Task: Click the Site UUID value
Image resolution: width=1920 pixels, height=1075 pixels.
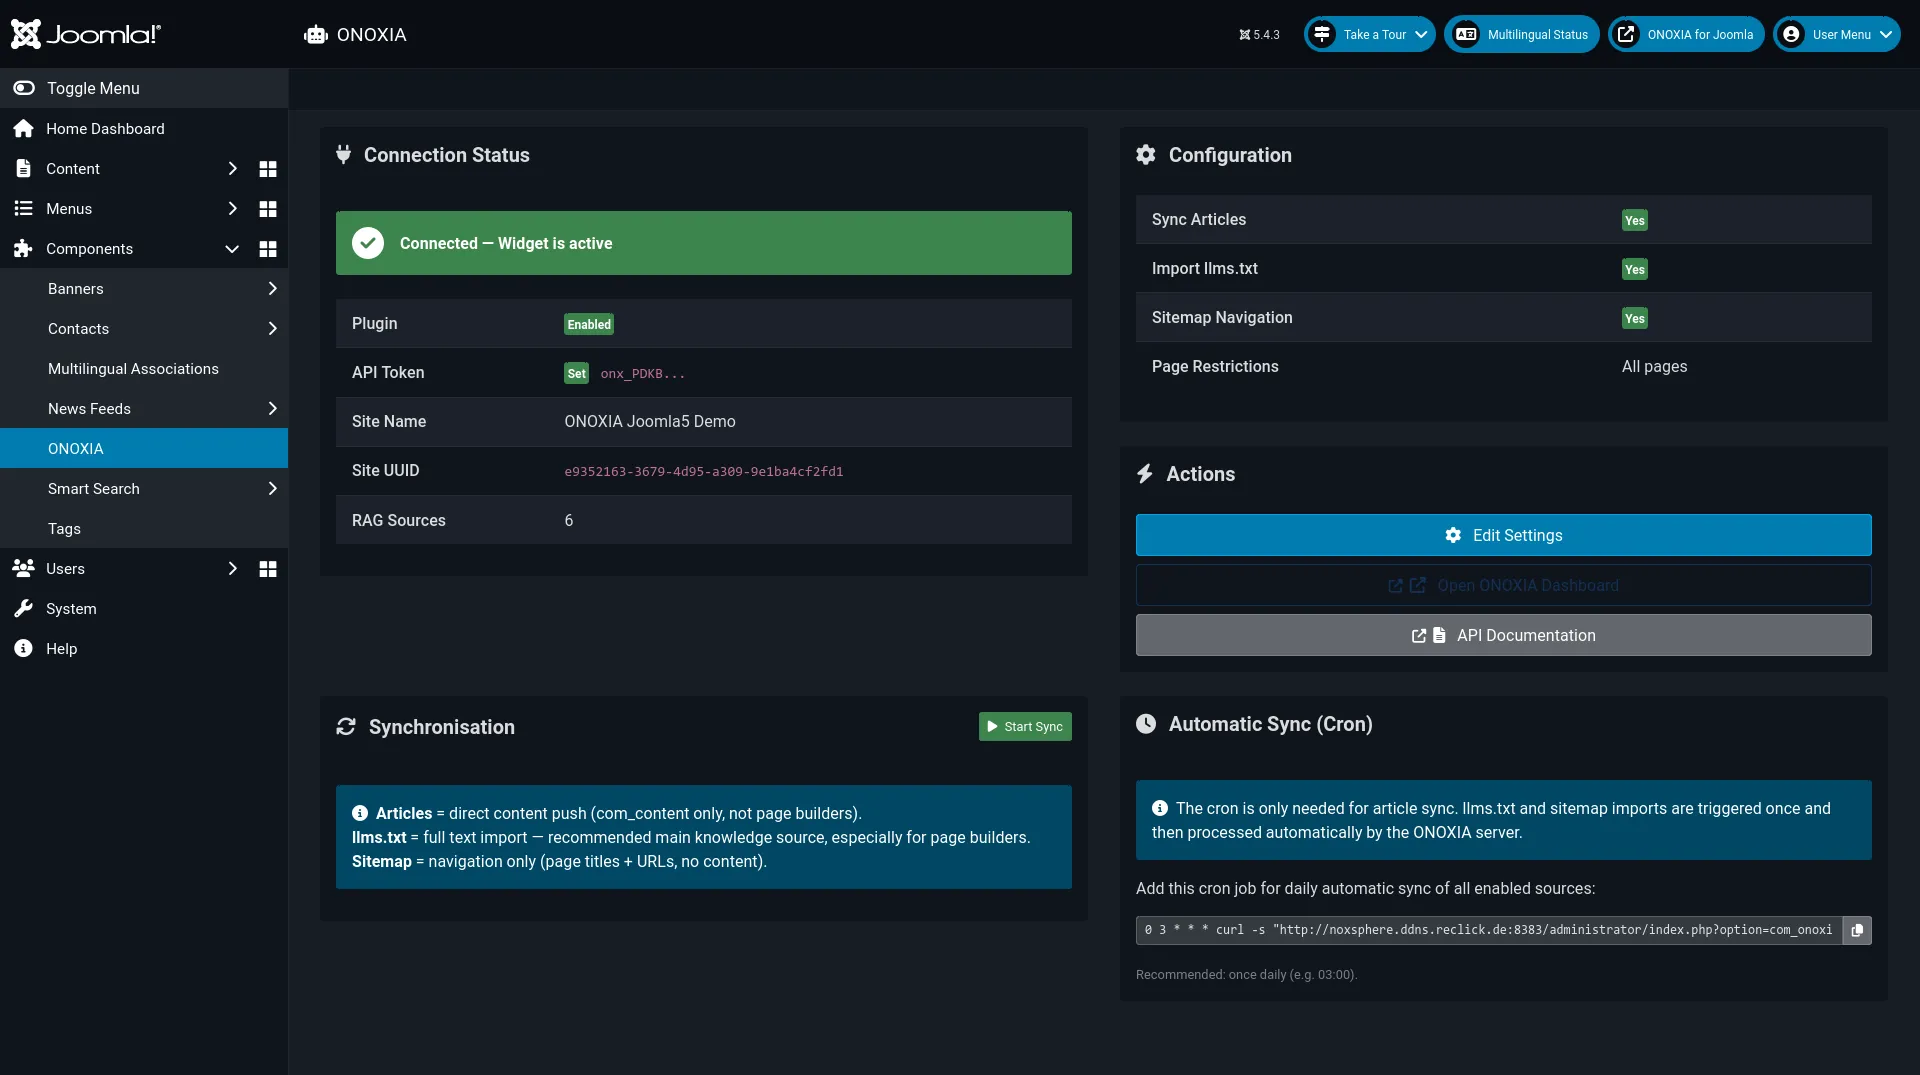Action: [703, 471]
